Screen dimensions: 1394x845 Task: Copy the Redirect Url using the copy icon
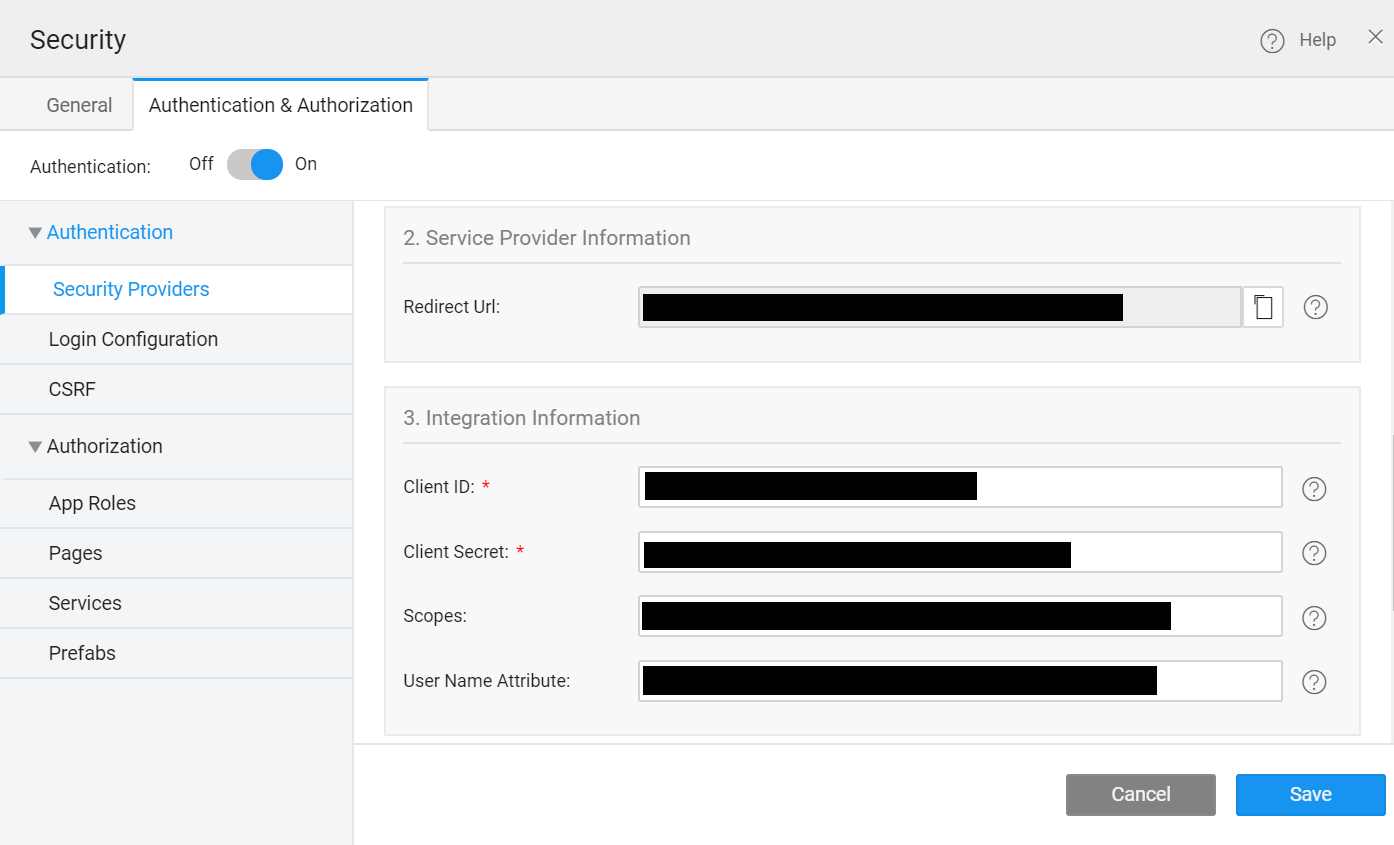click(x=1263, y=307)
